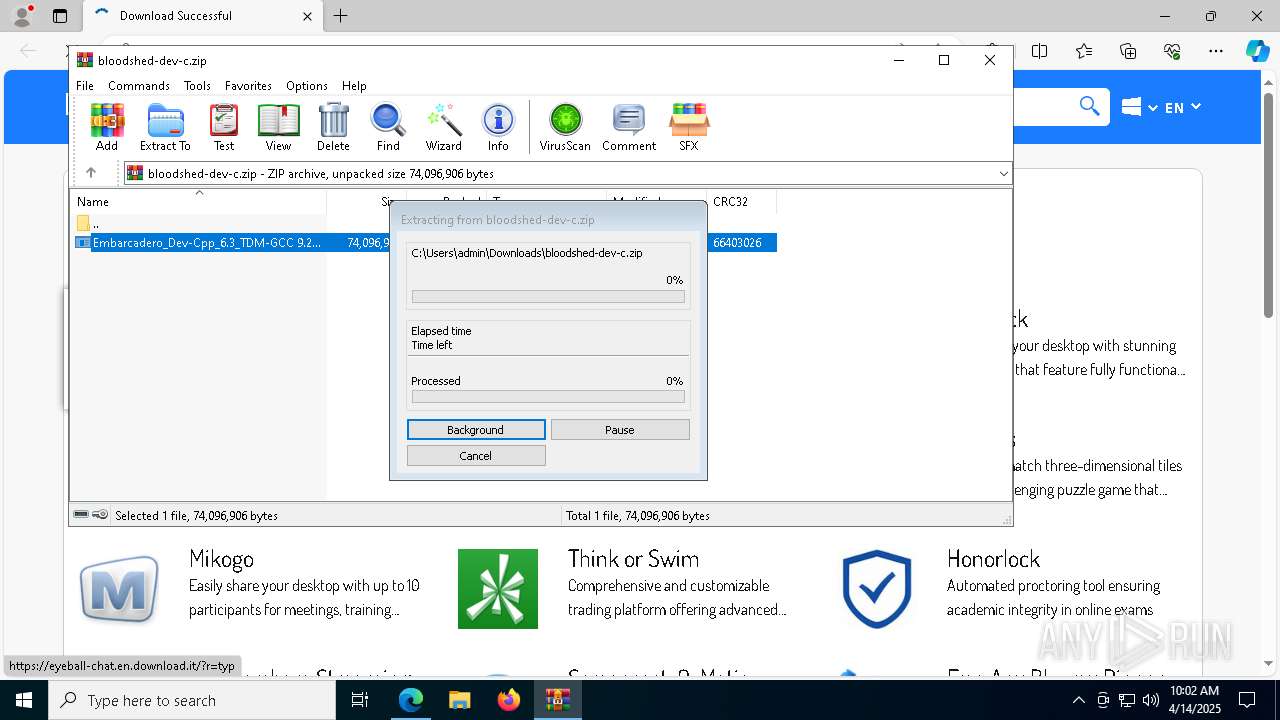Open a new browser tab

[x=341, y=16]
